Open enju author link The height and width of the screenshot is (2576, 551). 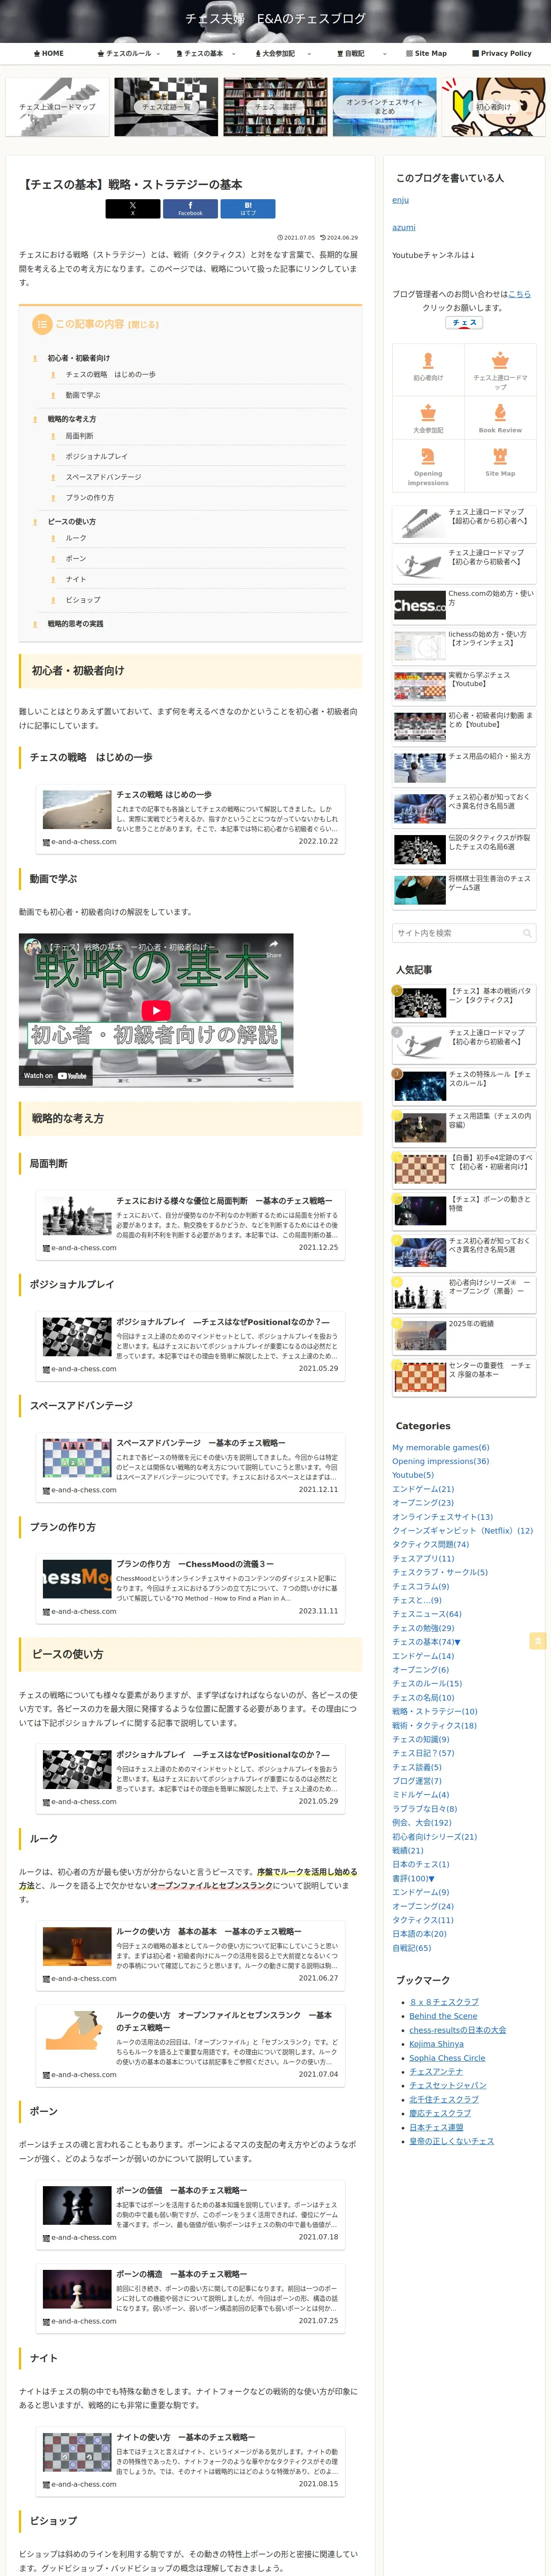[400, 200]
